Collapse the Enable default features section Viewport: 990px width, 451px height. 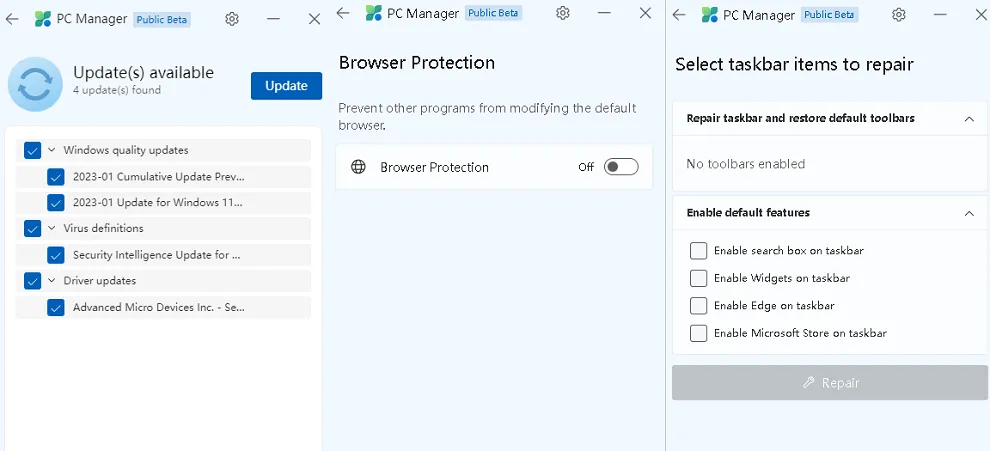coord(968,213)
